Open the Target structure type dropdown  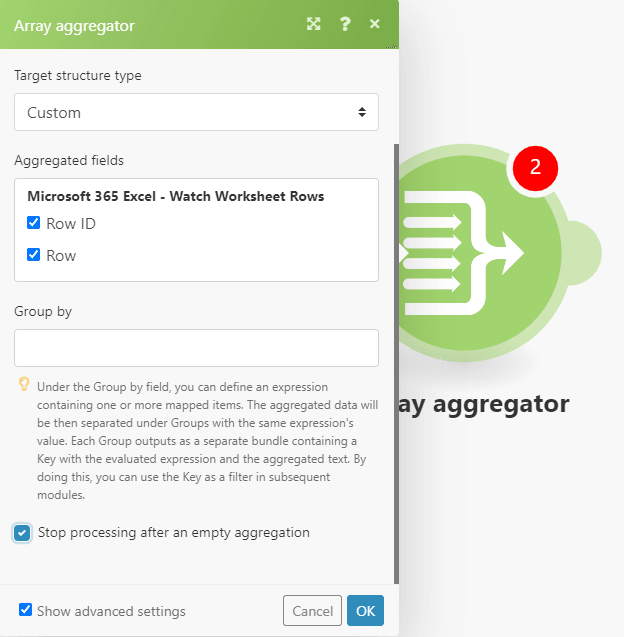click(x=196, y=112)
